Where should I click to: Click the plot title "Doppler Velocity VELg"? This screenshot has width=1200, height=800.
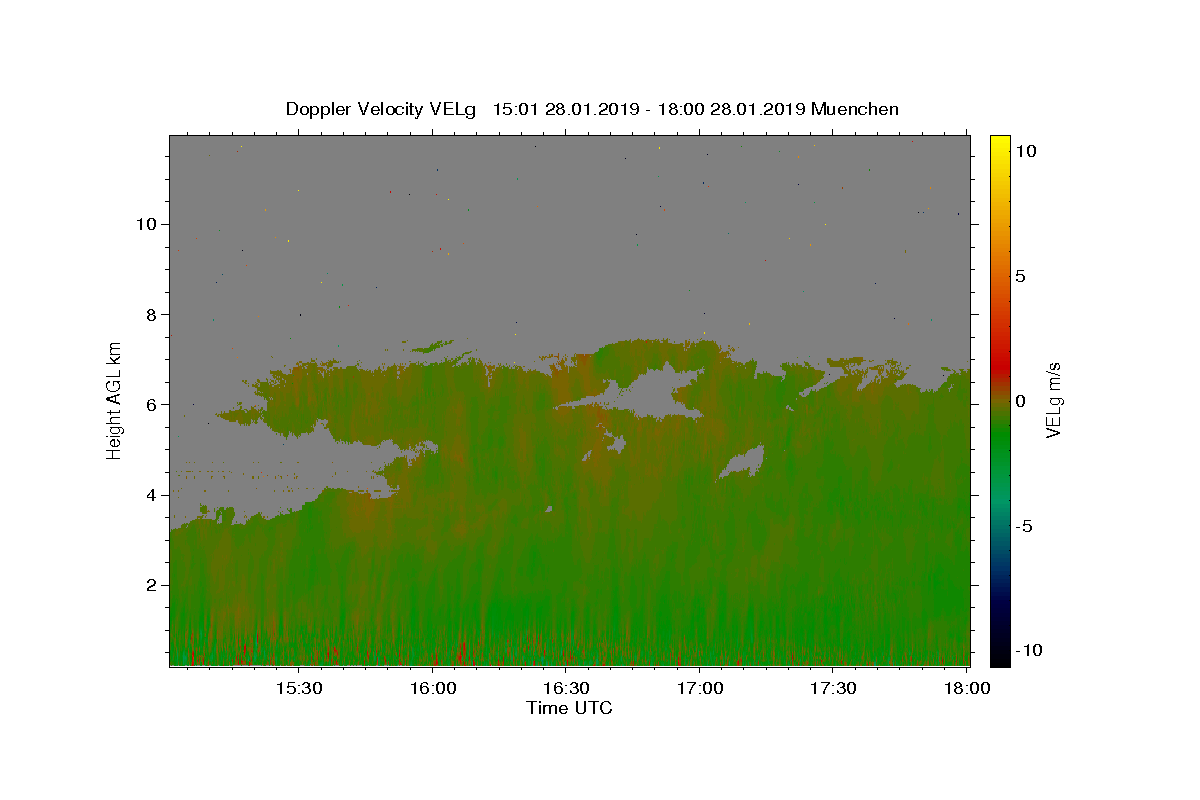tap(383, 109)
